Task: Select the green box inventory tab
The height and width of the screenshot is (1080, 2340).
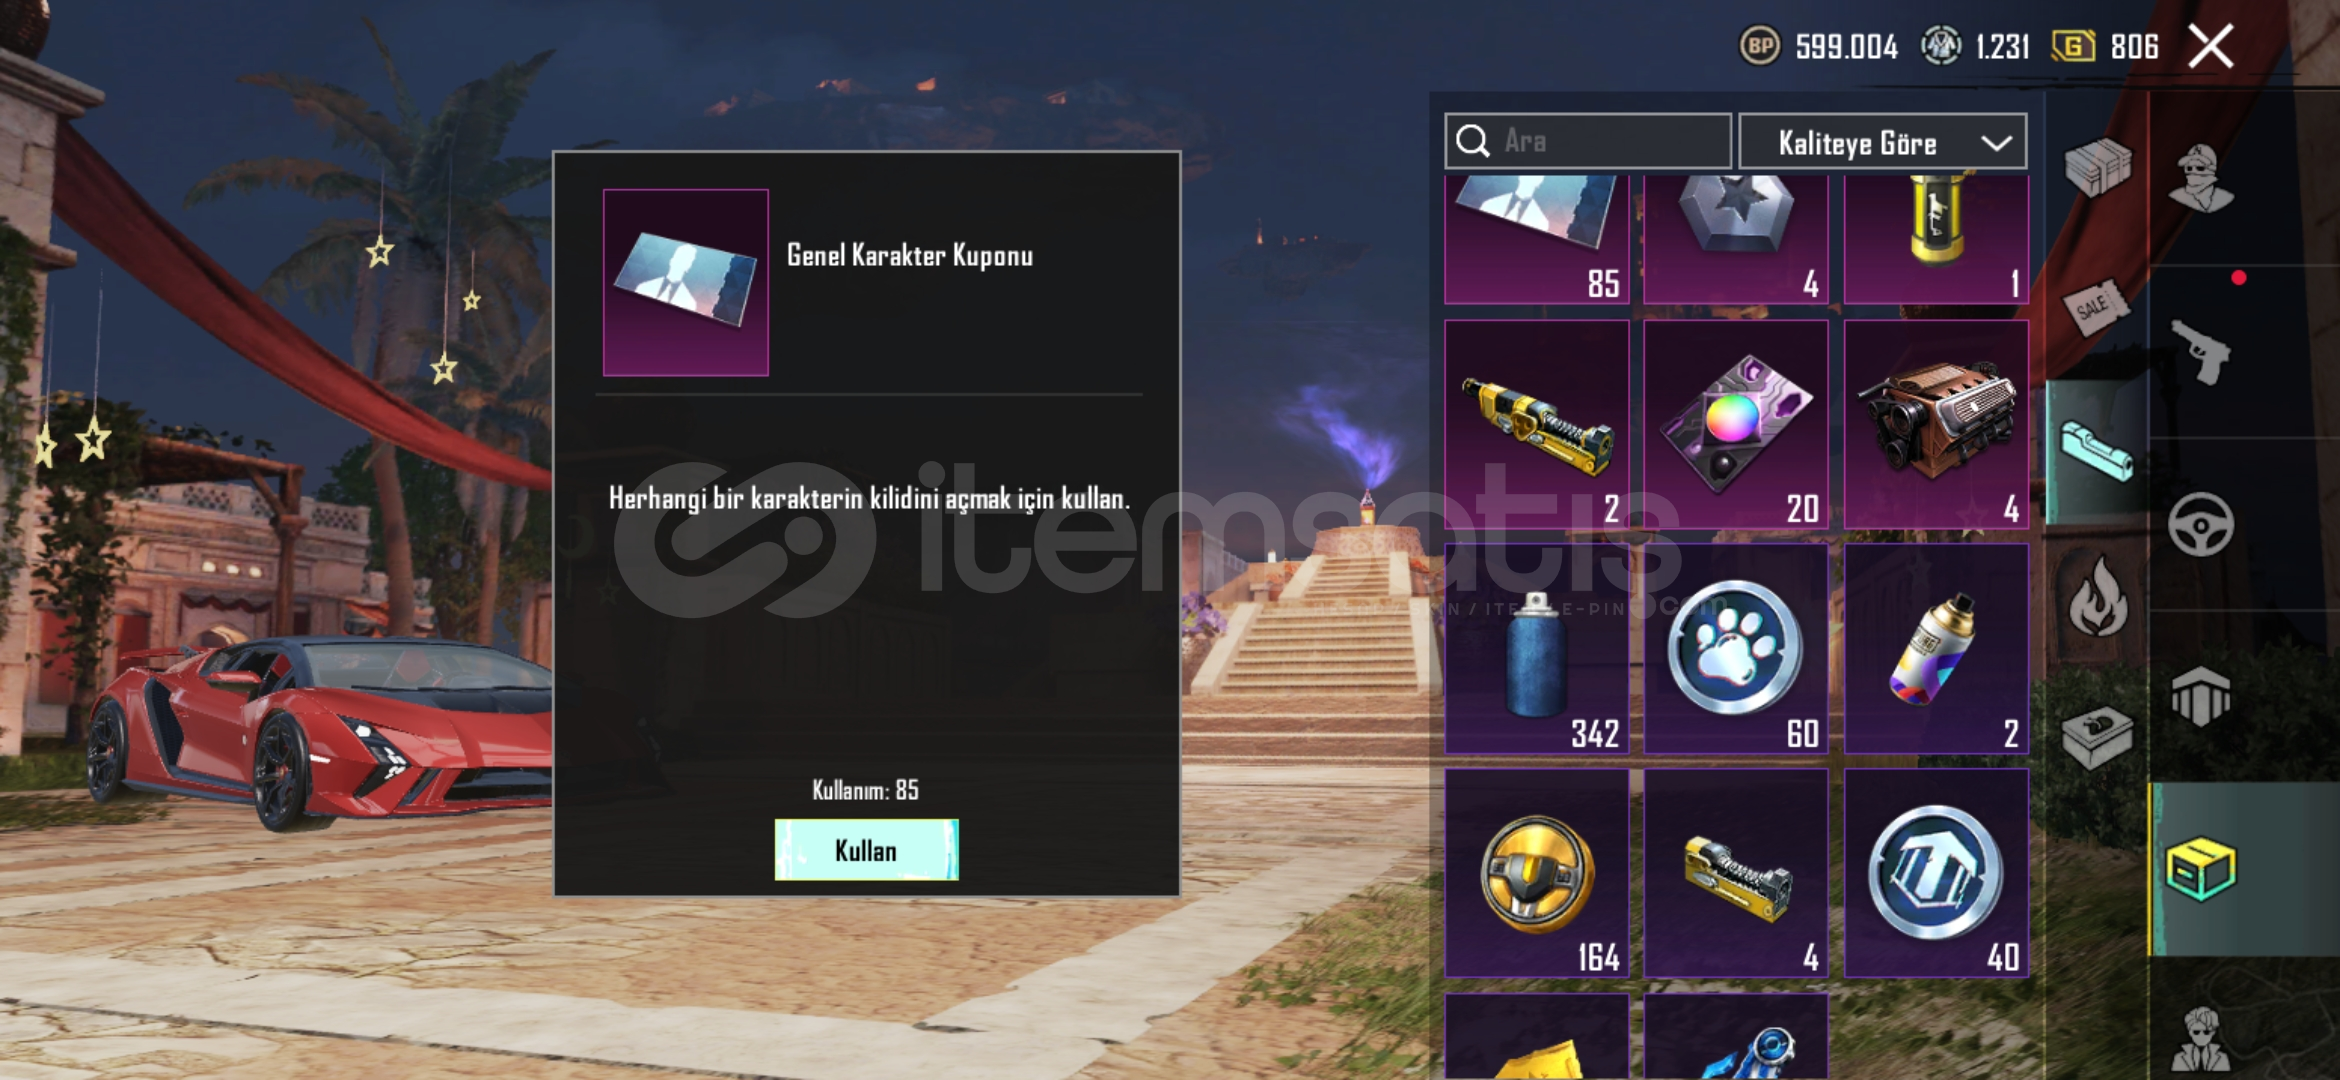Action: 2201,870
